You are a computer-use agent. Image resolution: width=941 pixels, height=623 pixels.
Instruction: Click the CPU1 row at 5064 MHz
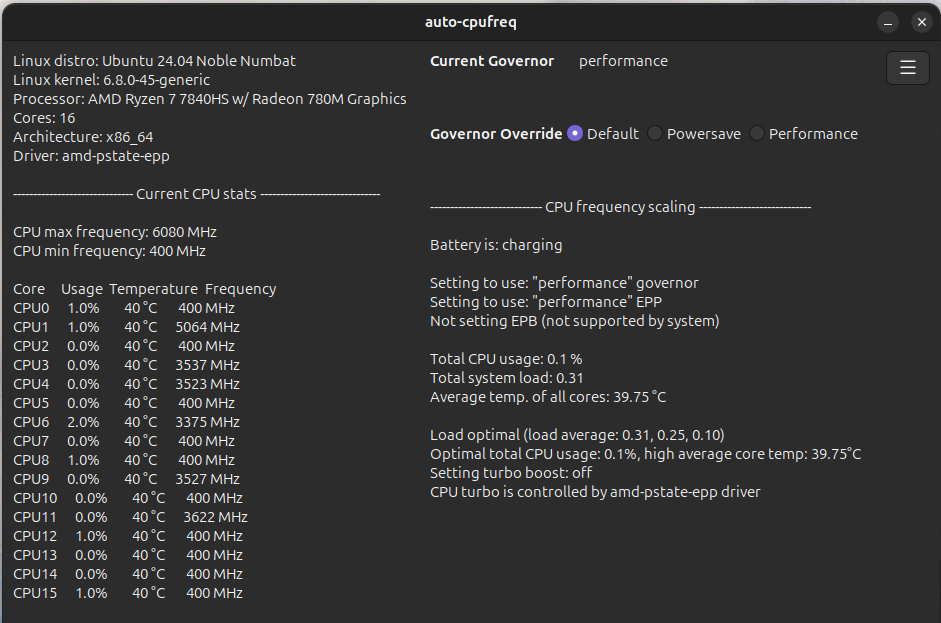[x=126, y=327]
